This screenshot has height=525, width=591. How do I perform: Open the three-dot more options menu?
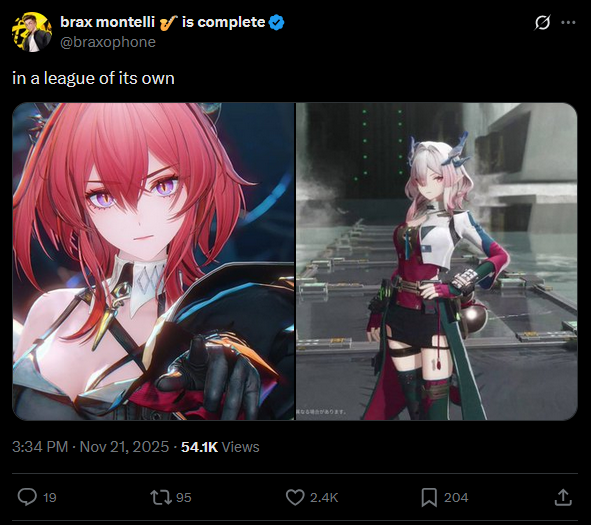568,23
